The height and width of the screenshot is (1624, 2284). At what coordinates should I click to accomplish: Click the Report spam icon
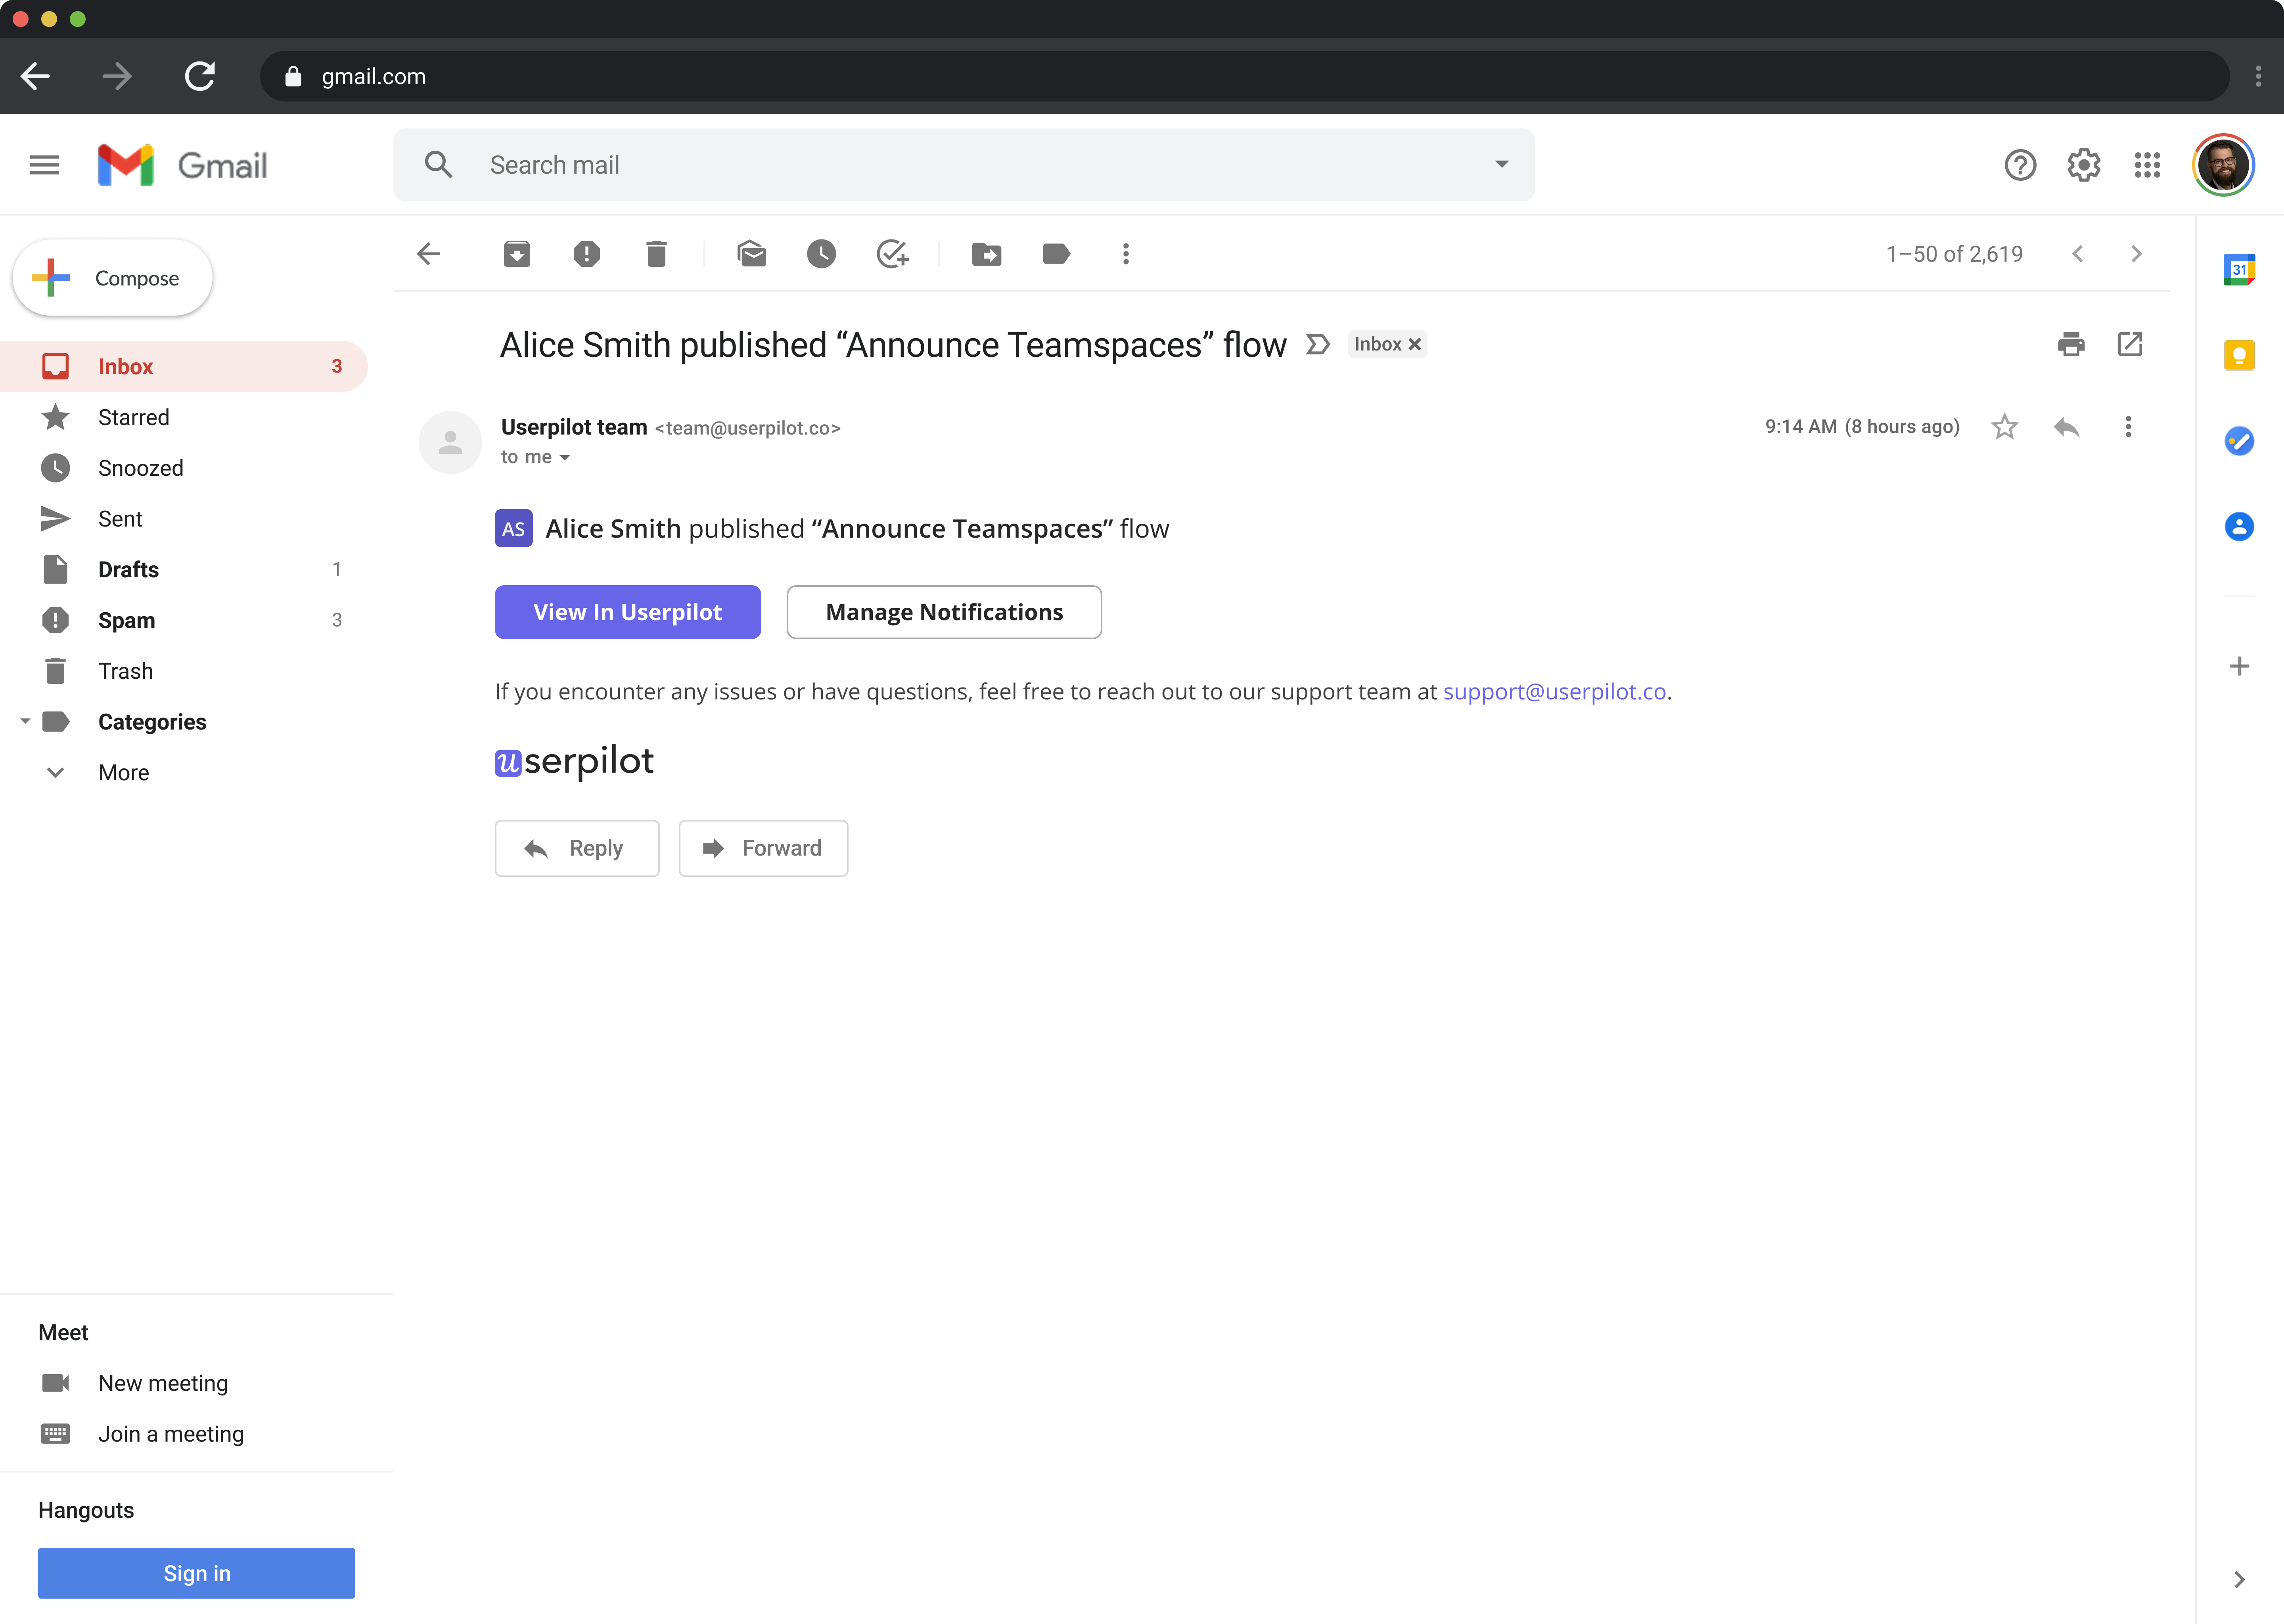click(x=586, y=254)
